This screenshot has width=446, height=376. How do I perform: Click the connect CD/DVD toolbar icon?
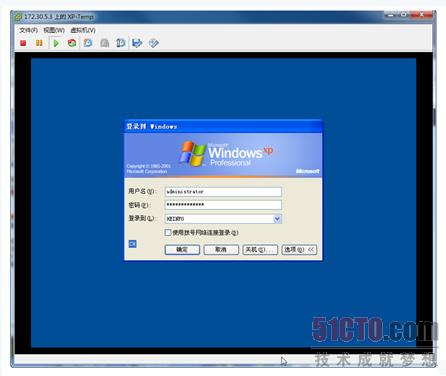pyautogui.click(x=153, y=43)
